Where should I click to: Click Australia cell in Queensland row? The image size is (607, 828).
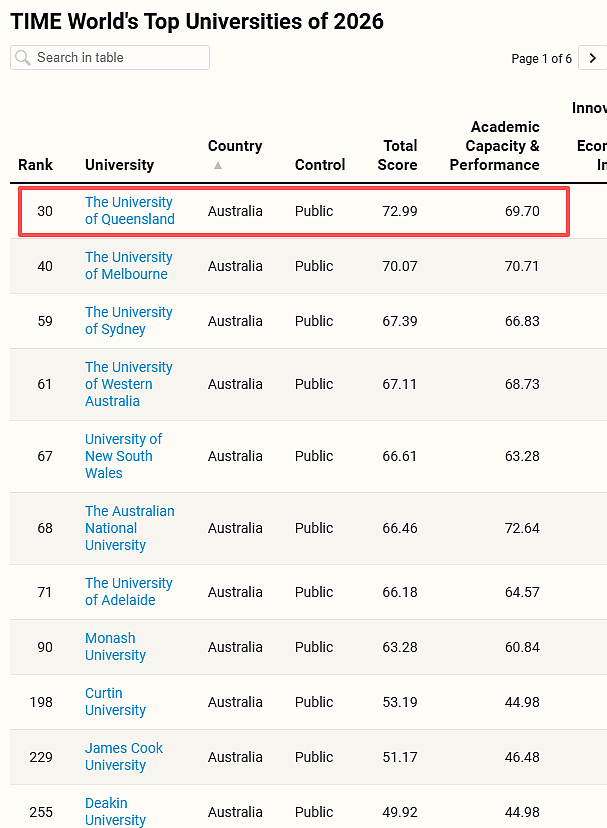click(235, 211)
